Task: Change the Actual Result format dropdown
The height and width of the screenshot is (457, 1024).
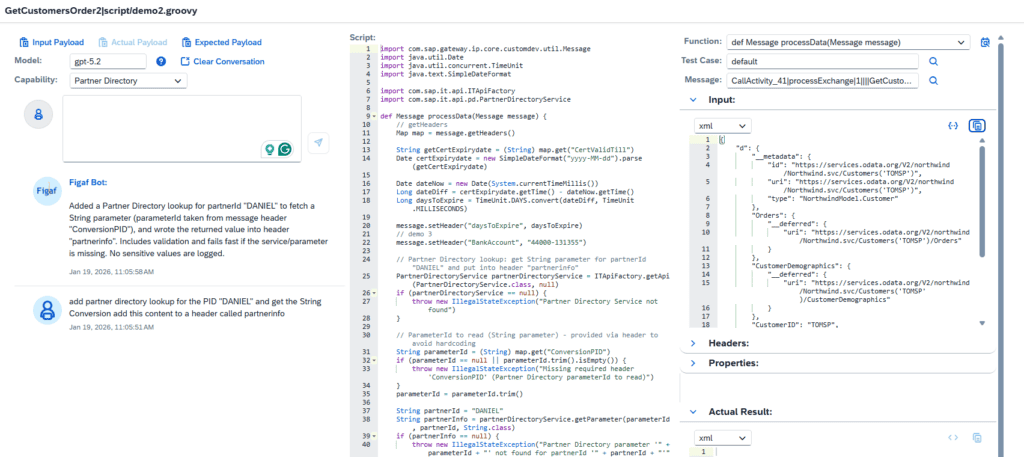Action: tap(722, 437)
